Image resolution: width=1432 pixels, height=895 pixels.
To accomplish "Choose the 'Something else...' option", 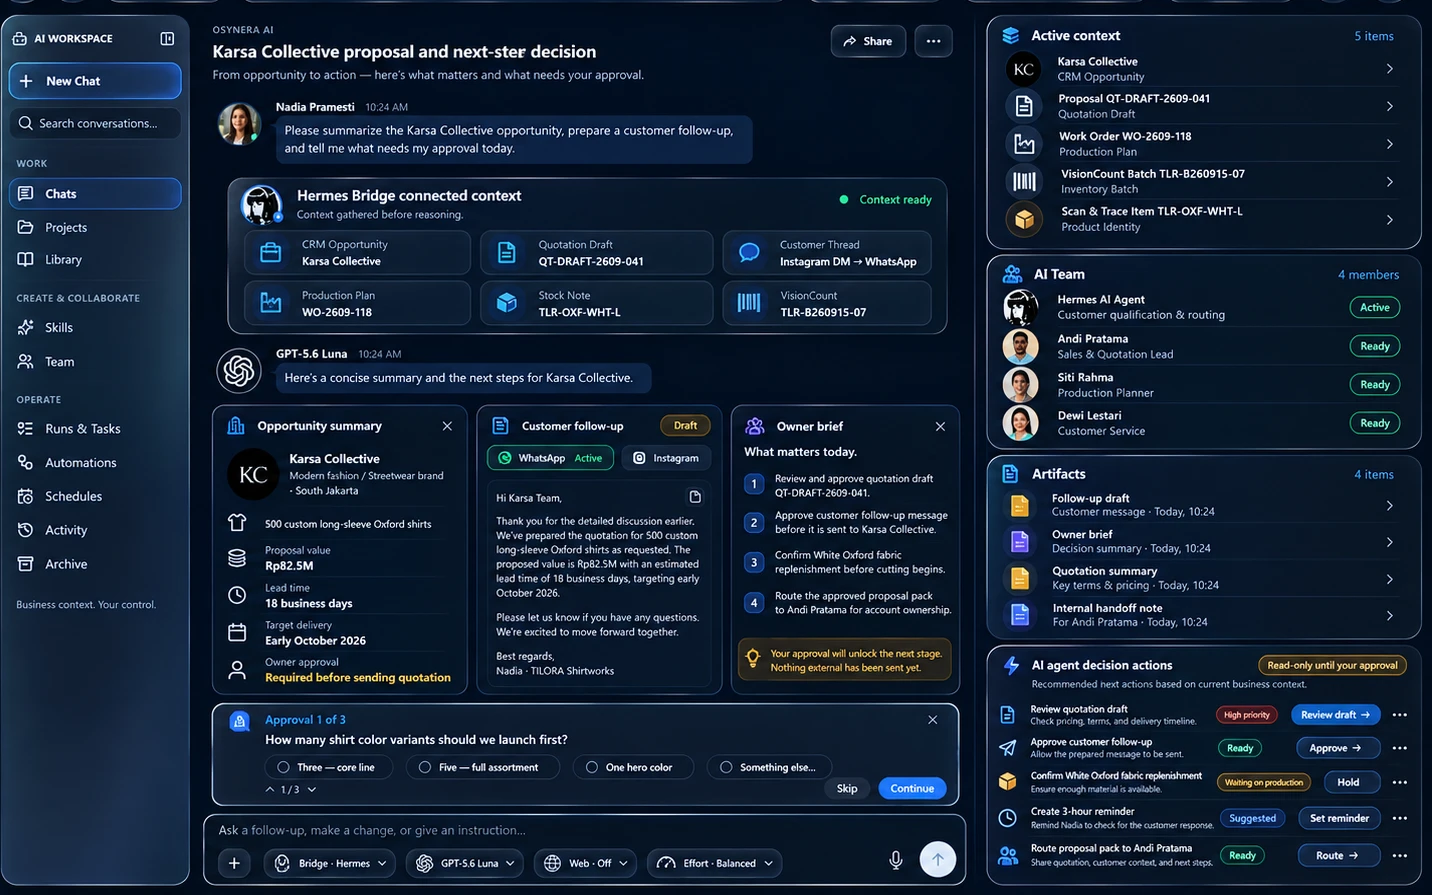I will (771, 767).
